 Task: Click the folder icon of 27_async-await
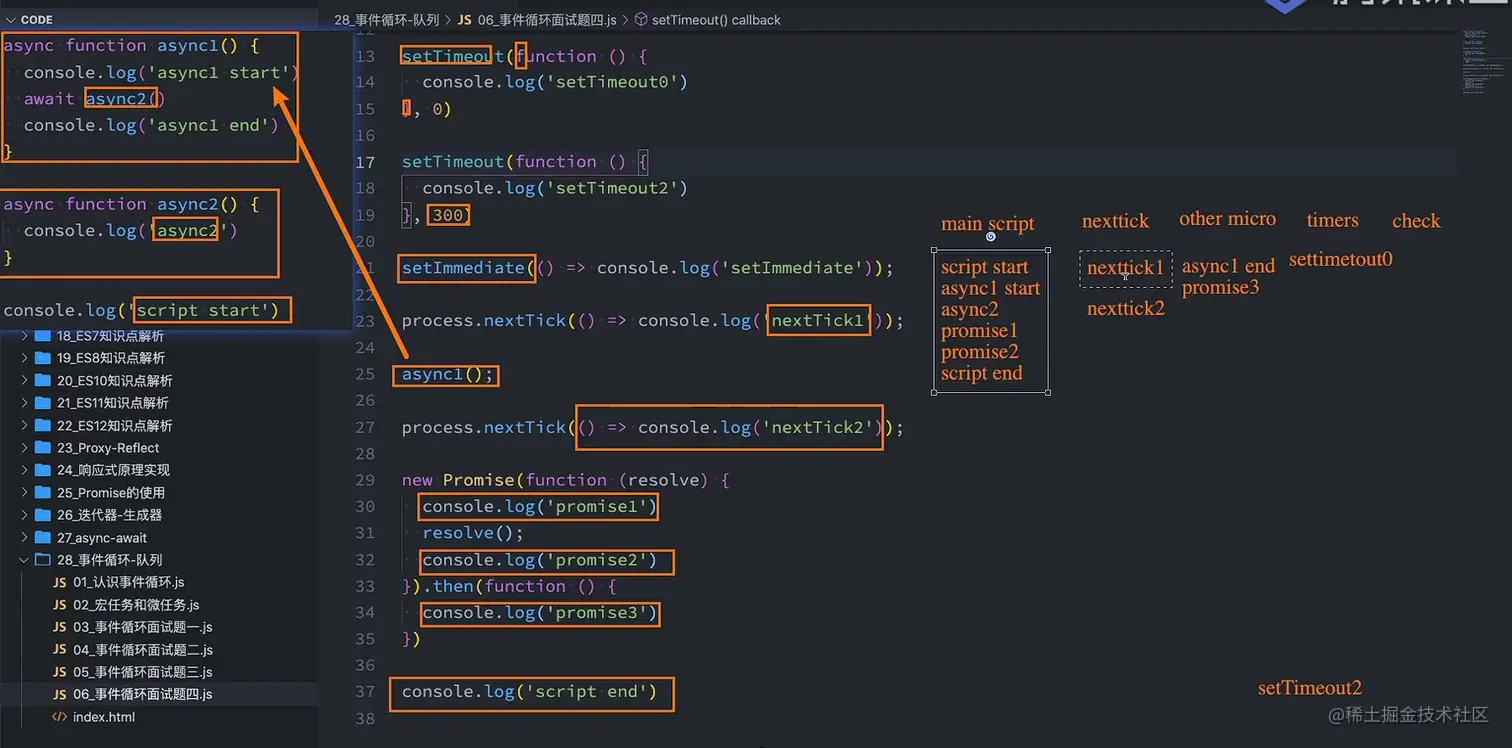[x=42, y=537]
